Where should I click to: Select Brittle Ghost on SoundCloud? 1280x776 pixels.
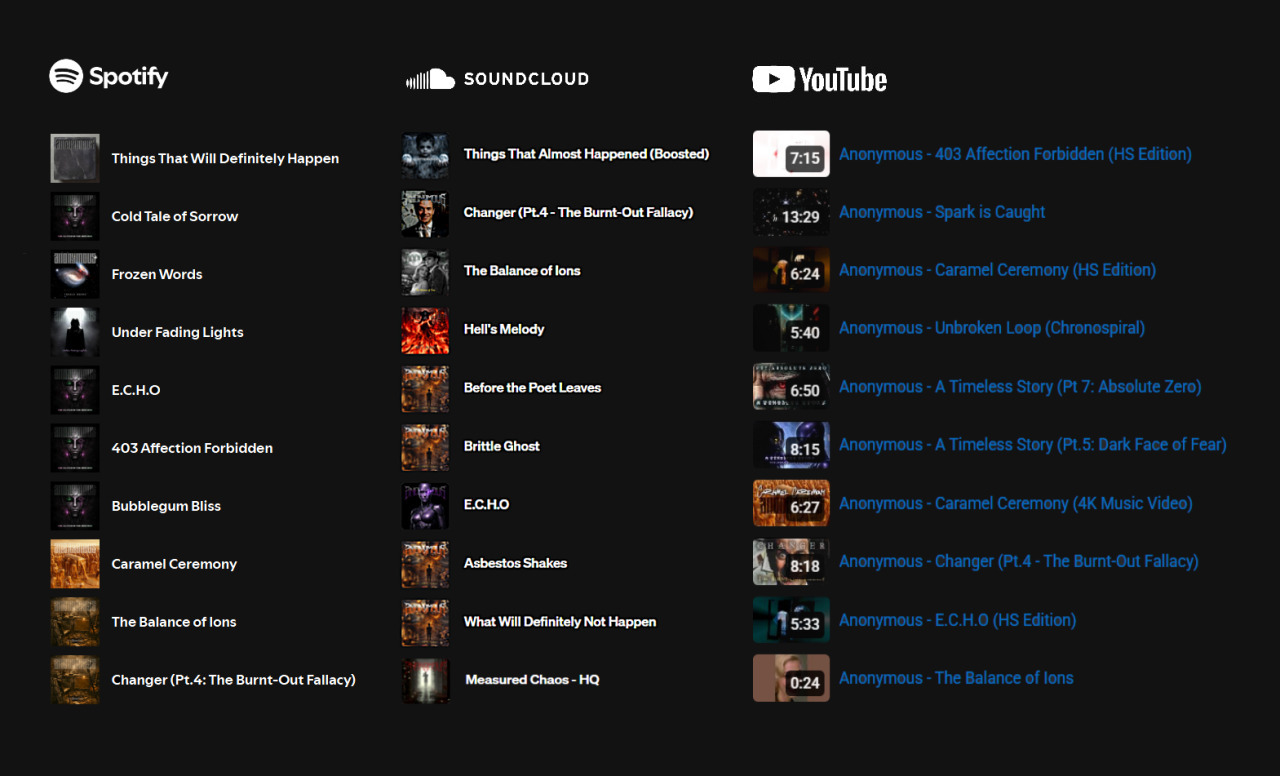point(501,446)
